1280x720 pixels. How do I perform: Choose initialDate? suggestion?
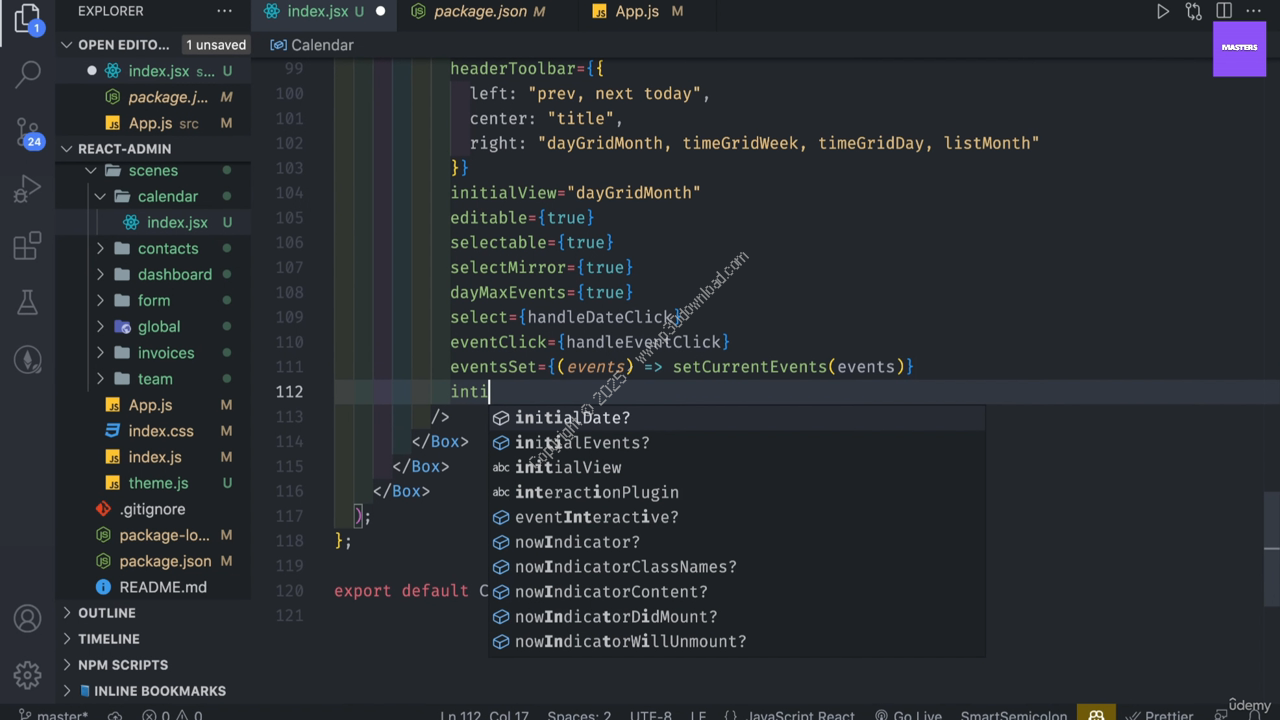pos(737,418)
